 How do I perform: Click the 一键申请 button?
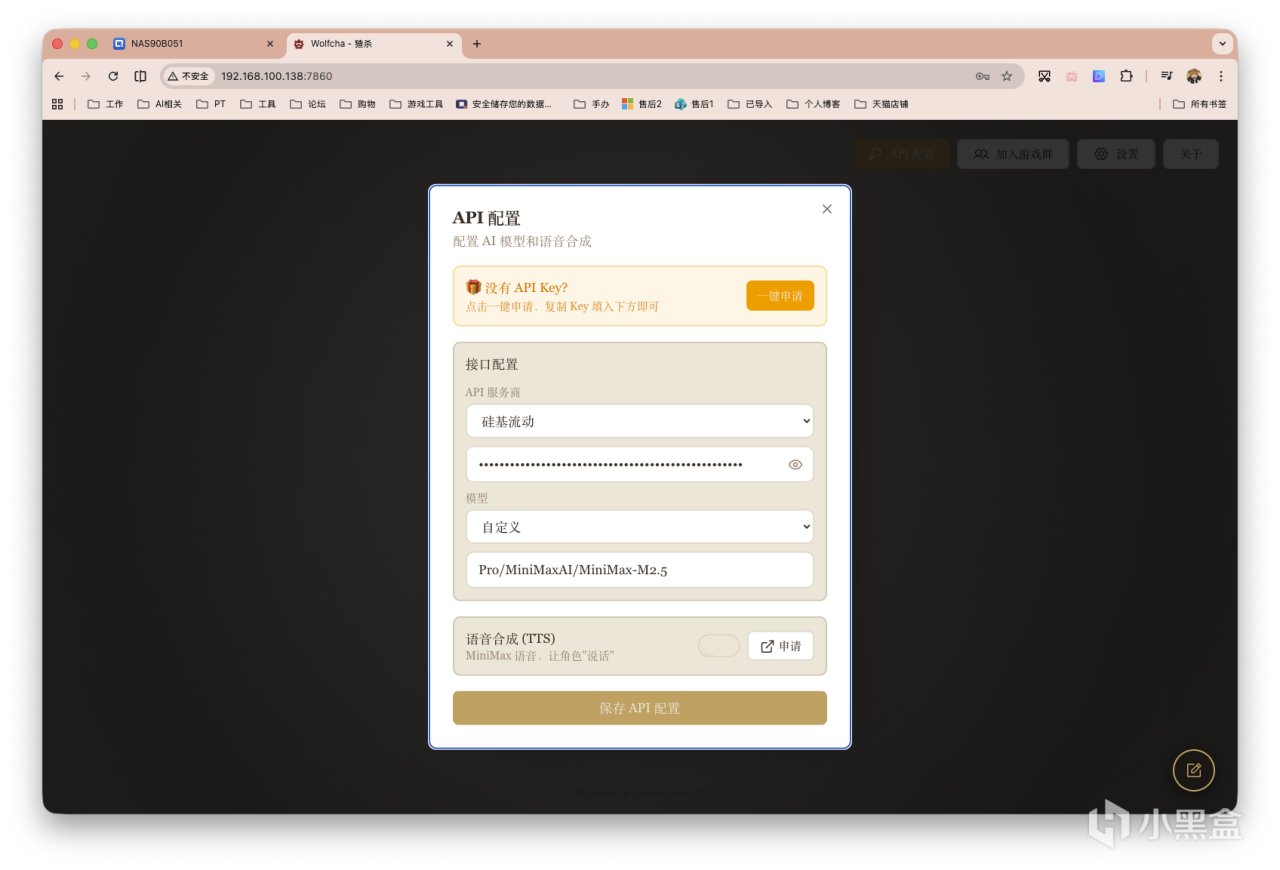pos(780,296)
